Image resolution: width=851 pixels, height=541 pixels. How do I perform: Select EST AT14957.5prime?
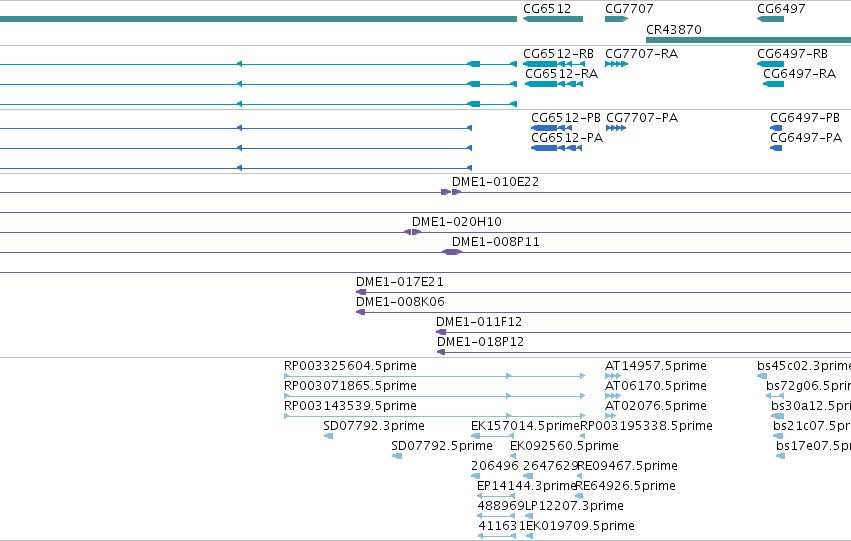coord(613,376)
